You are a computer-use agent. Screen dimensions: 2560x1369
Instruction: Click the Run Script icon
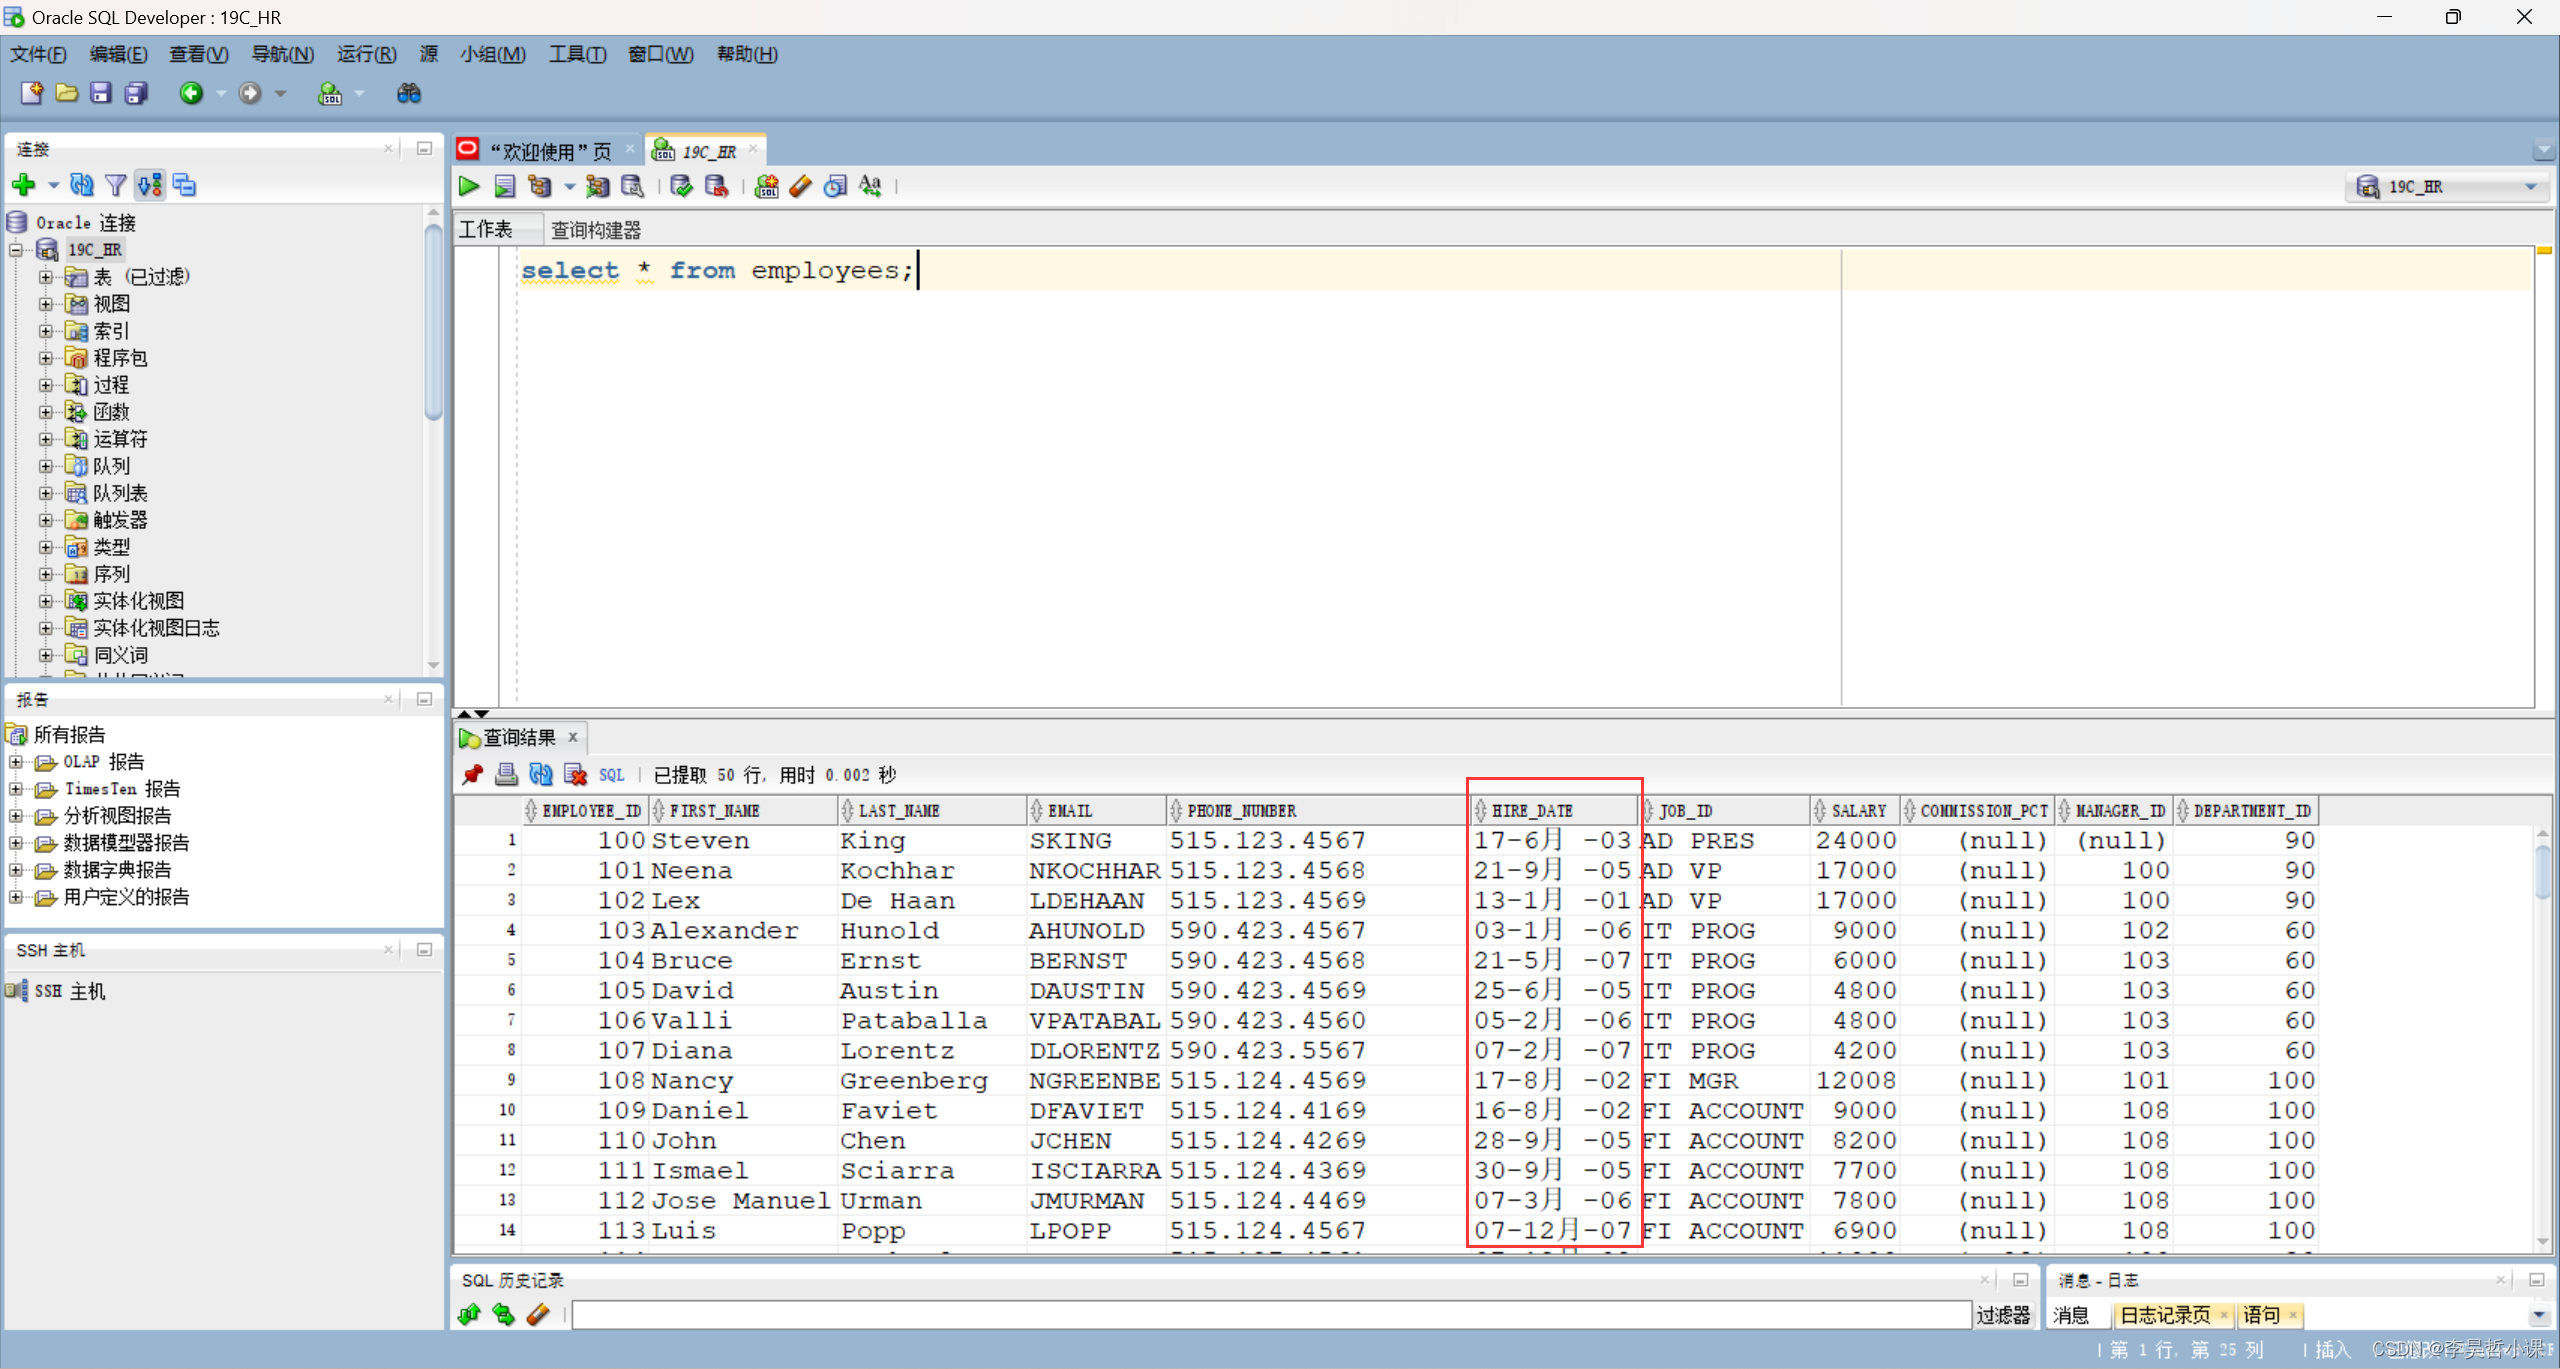pyautogui.click(x=505, y=186)
